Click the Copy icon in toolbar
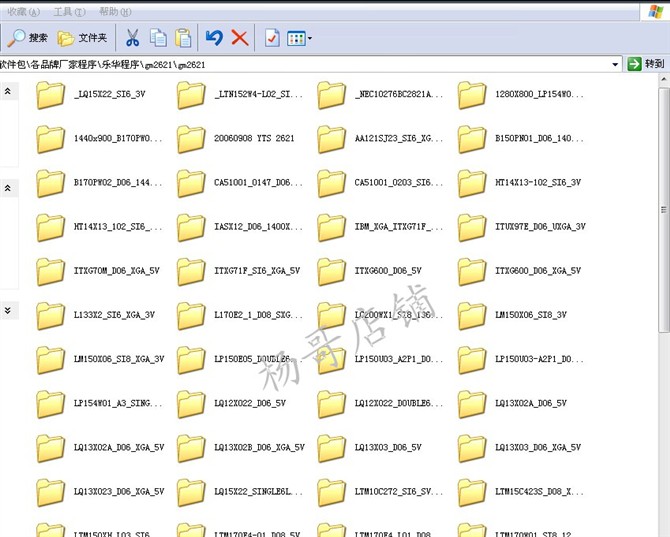 click(158, 38)
